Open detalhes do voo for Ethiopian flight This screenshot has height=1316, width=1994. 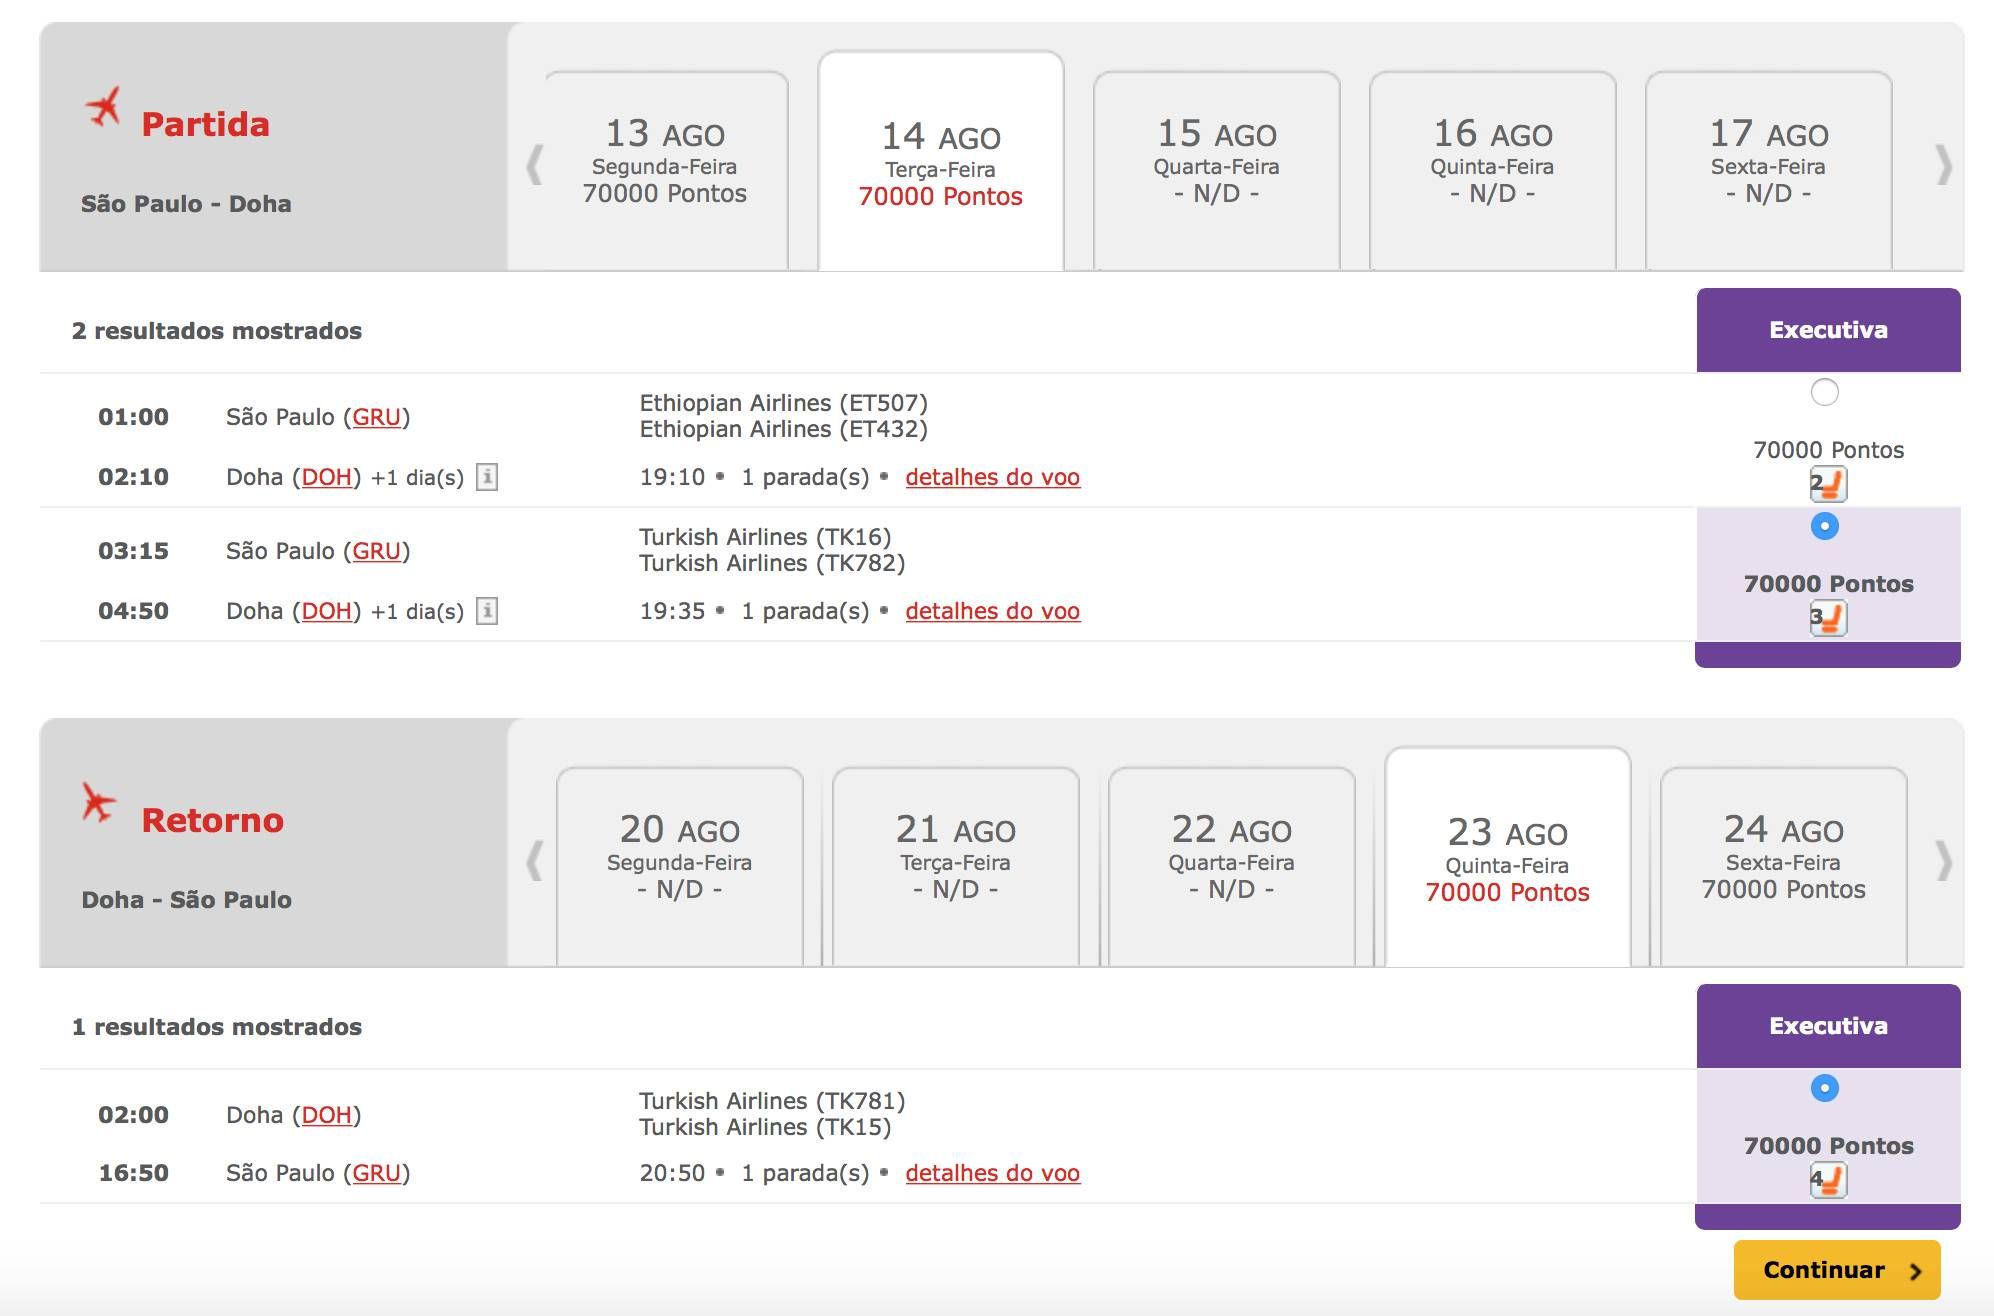(x=992, y=477)
